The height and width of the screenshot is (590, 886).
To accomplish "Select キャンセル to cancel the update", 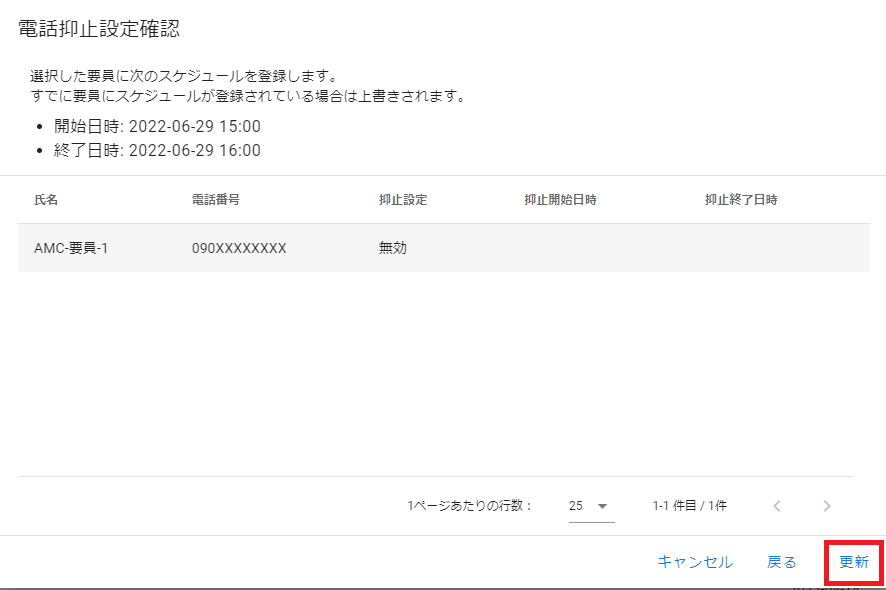I will pyautogui.click(x=696, y=562).
